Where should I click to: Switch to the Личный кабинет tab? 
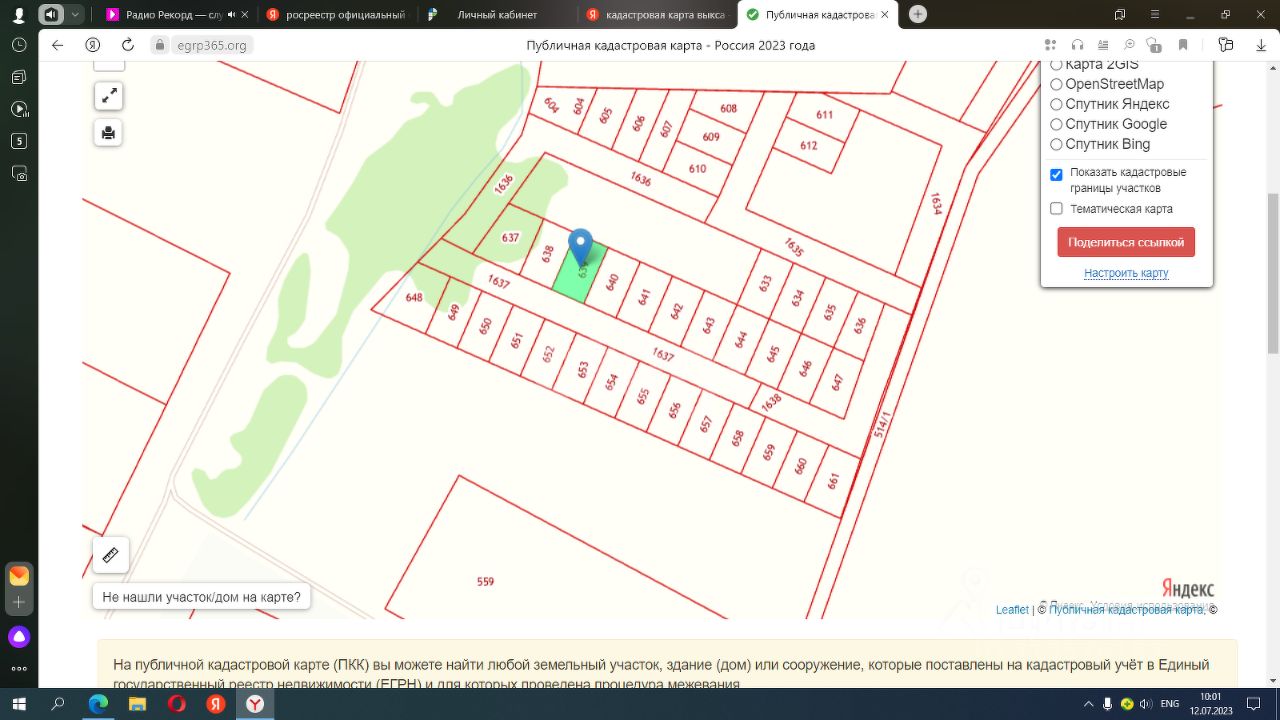point(496,15)
